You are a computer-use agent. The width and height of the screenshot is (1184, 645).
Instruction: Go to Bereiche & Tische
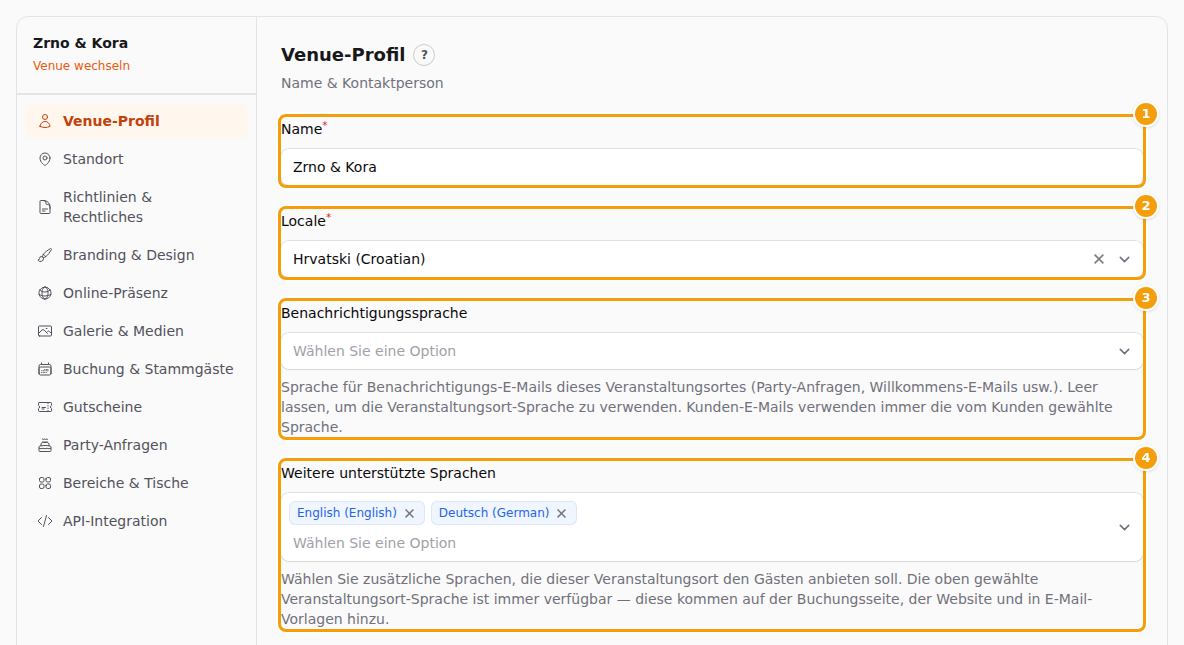click(136, 483)
